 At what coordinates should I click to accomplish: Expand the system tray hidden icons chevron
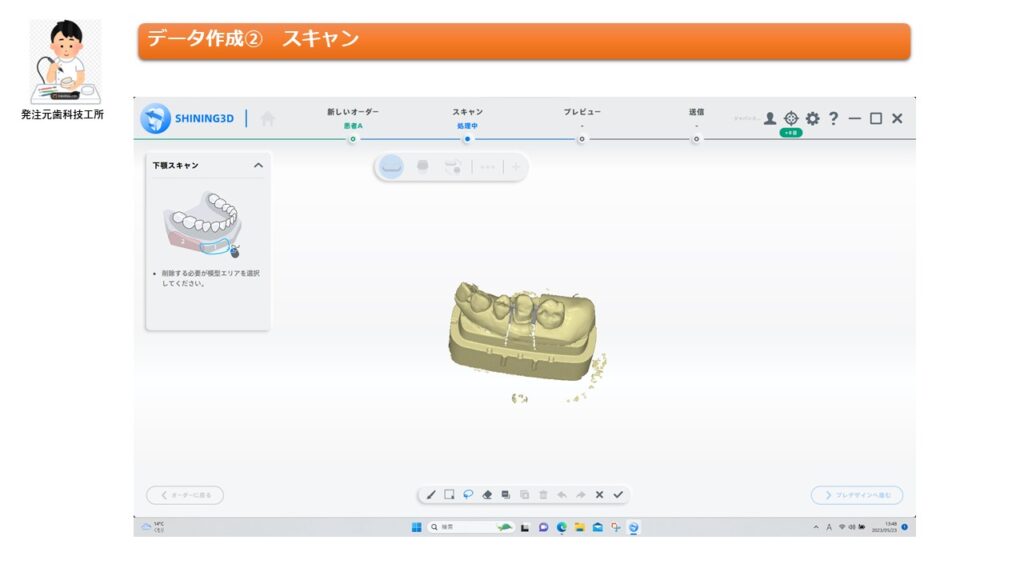[x=816, y=527]
